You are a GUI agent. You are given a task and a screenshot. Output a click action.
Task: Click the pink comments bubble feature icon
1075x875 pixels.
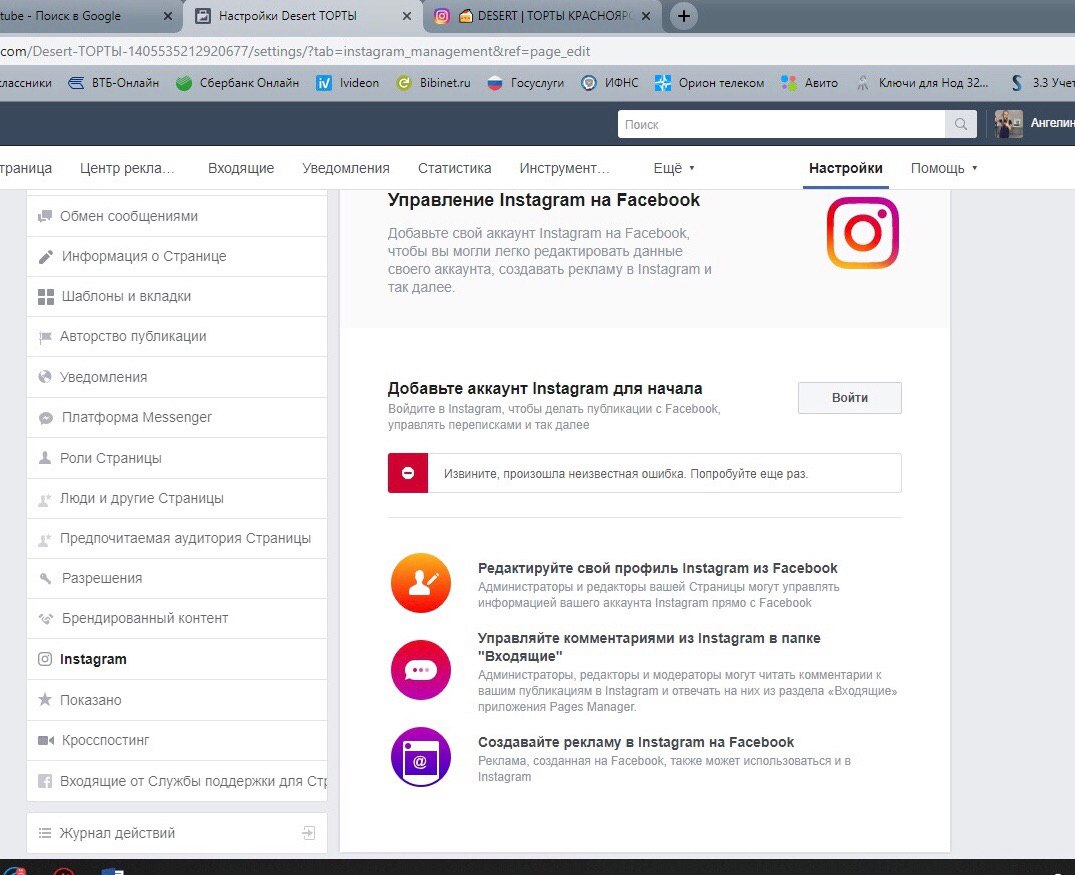click(421, 670)
